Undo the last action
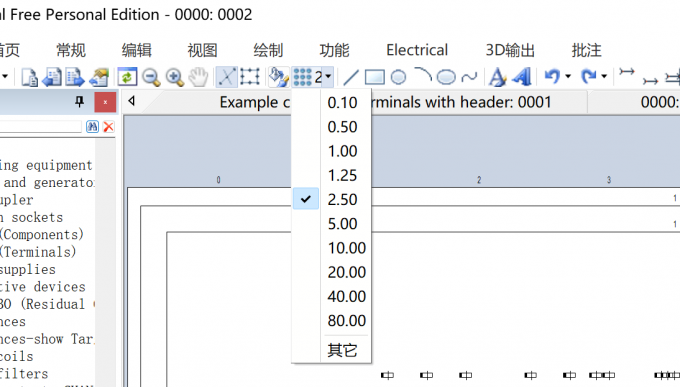Screen dimensions: 680x387 [552, 77]
